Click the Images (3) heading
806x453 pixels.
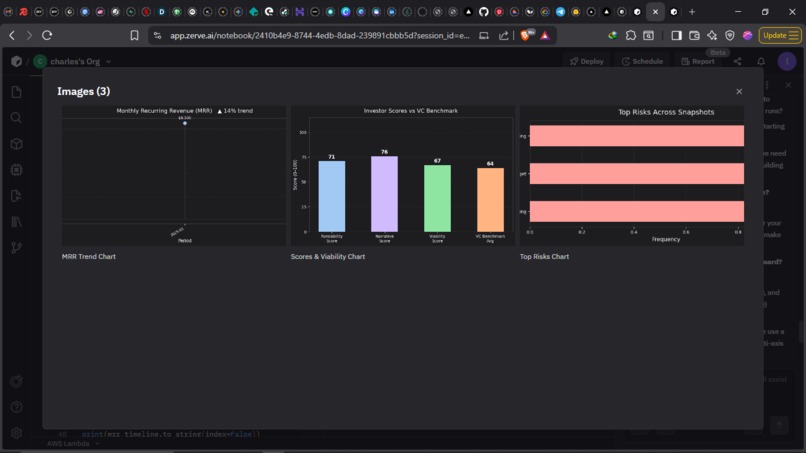point(84,92)
